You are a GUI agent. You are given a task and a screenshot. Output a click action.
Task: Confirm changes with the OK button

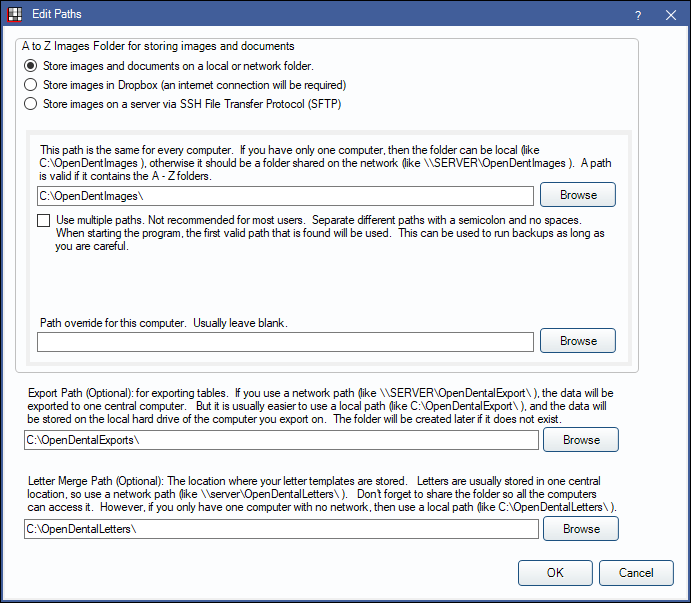[x=555, y=573]
